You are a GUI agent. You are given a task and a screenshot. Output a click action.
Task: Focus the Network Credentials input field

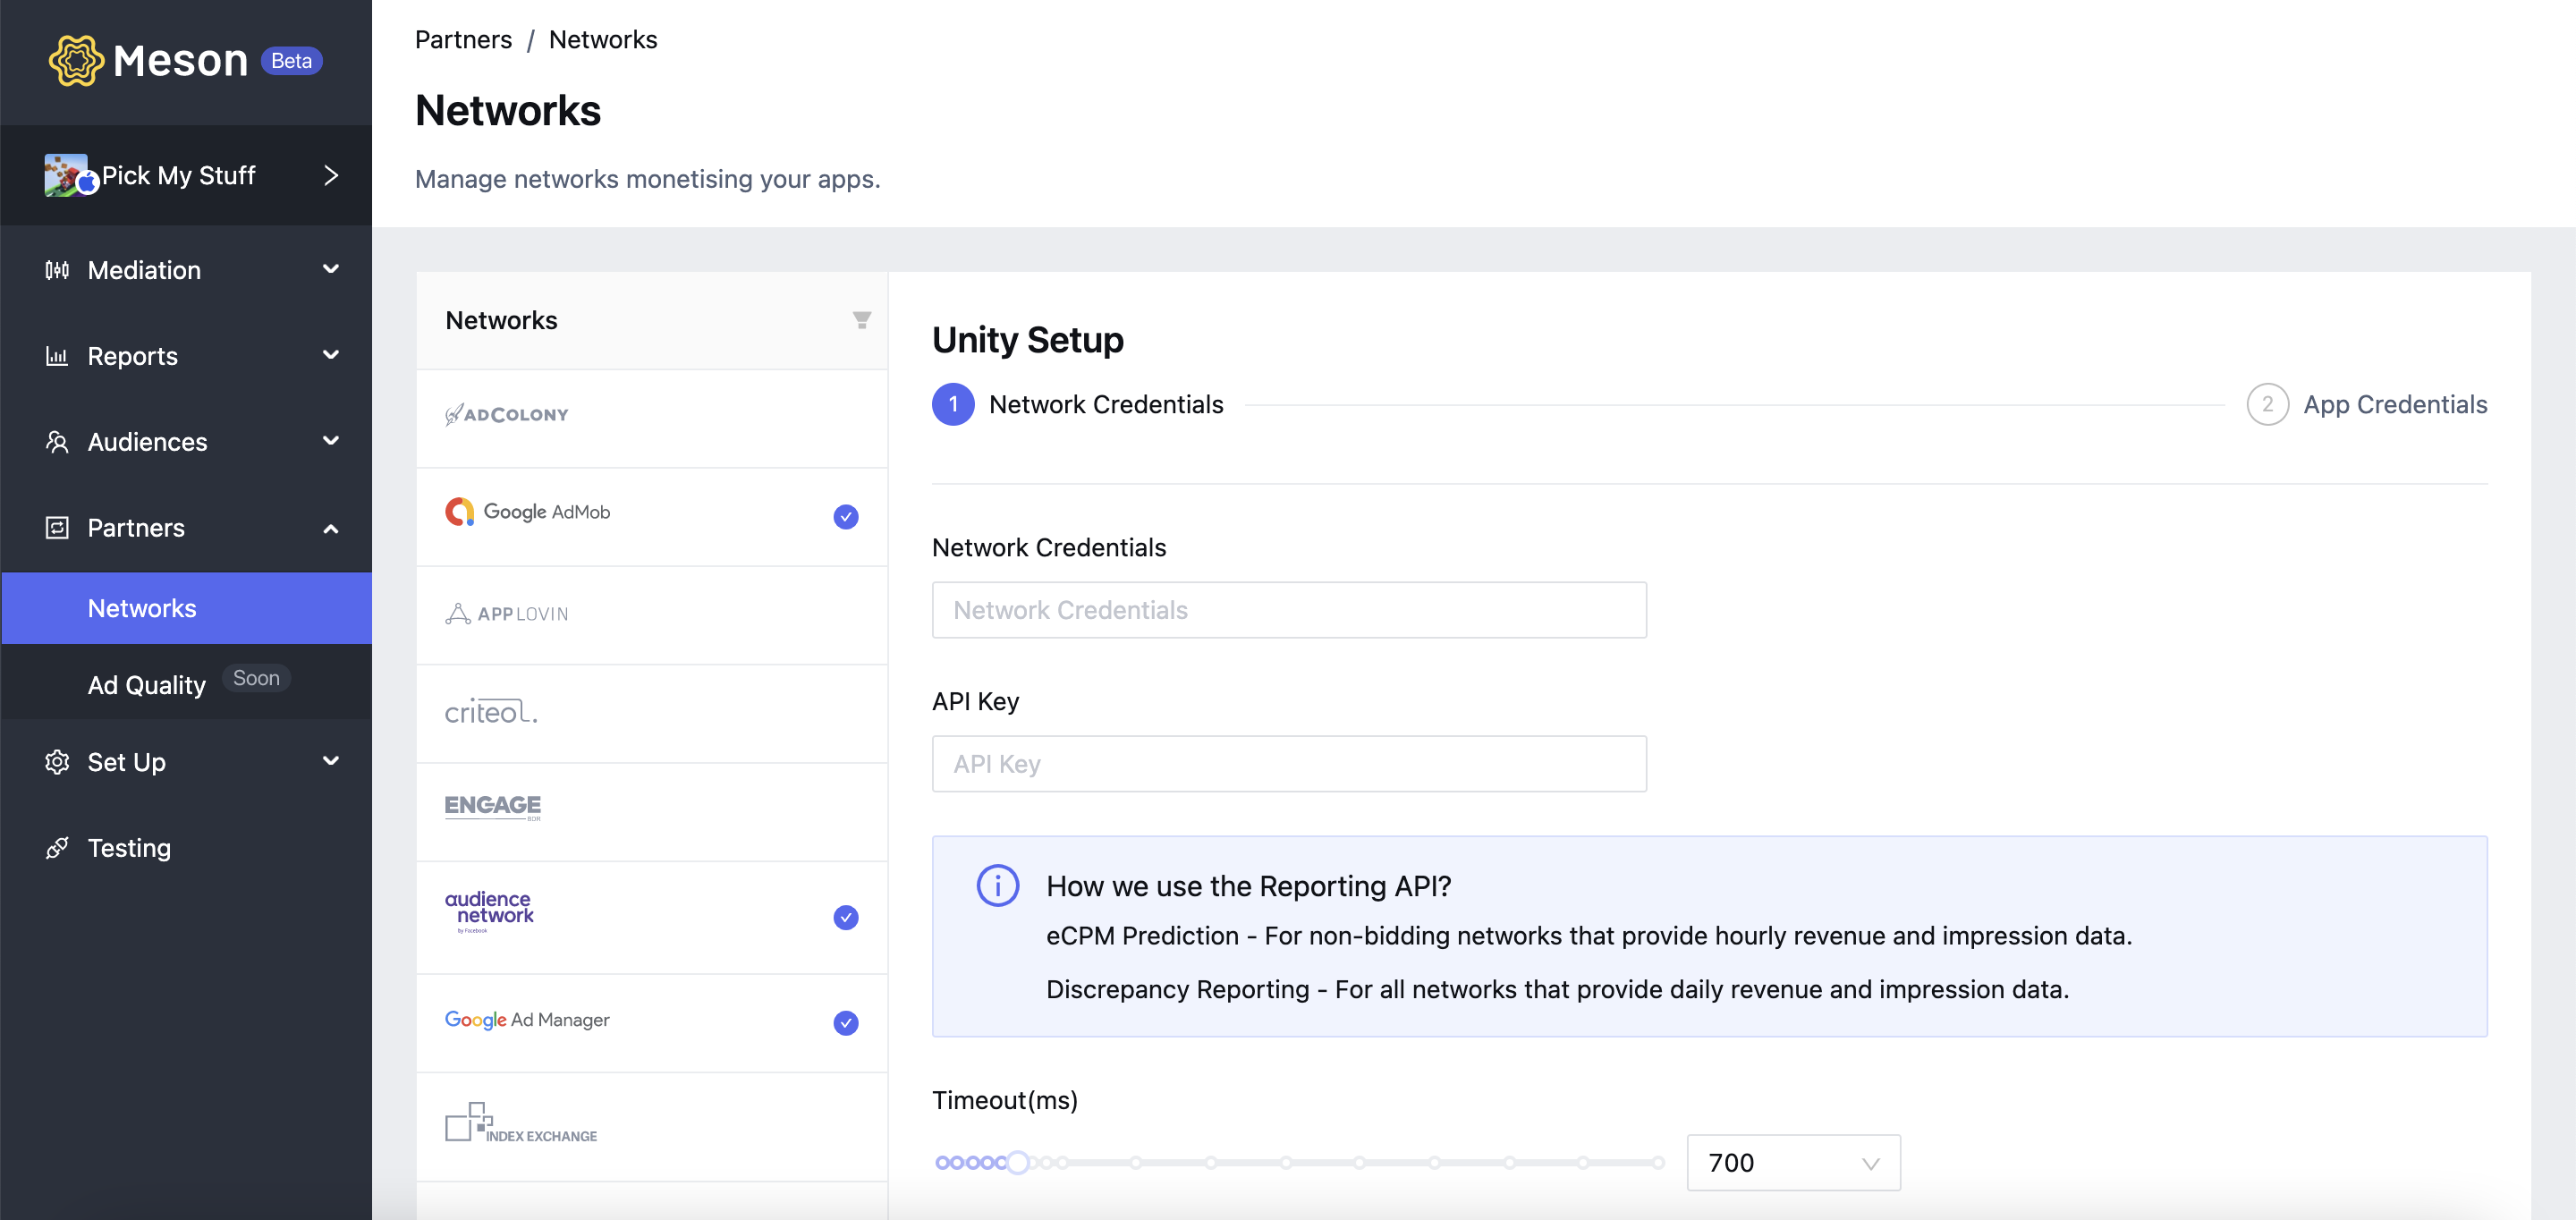1289,610
